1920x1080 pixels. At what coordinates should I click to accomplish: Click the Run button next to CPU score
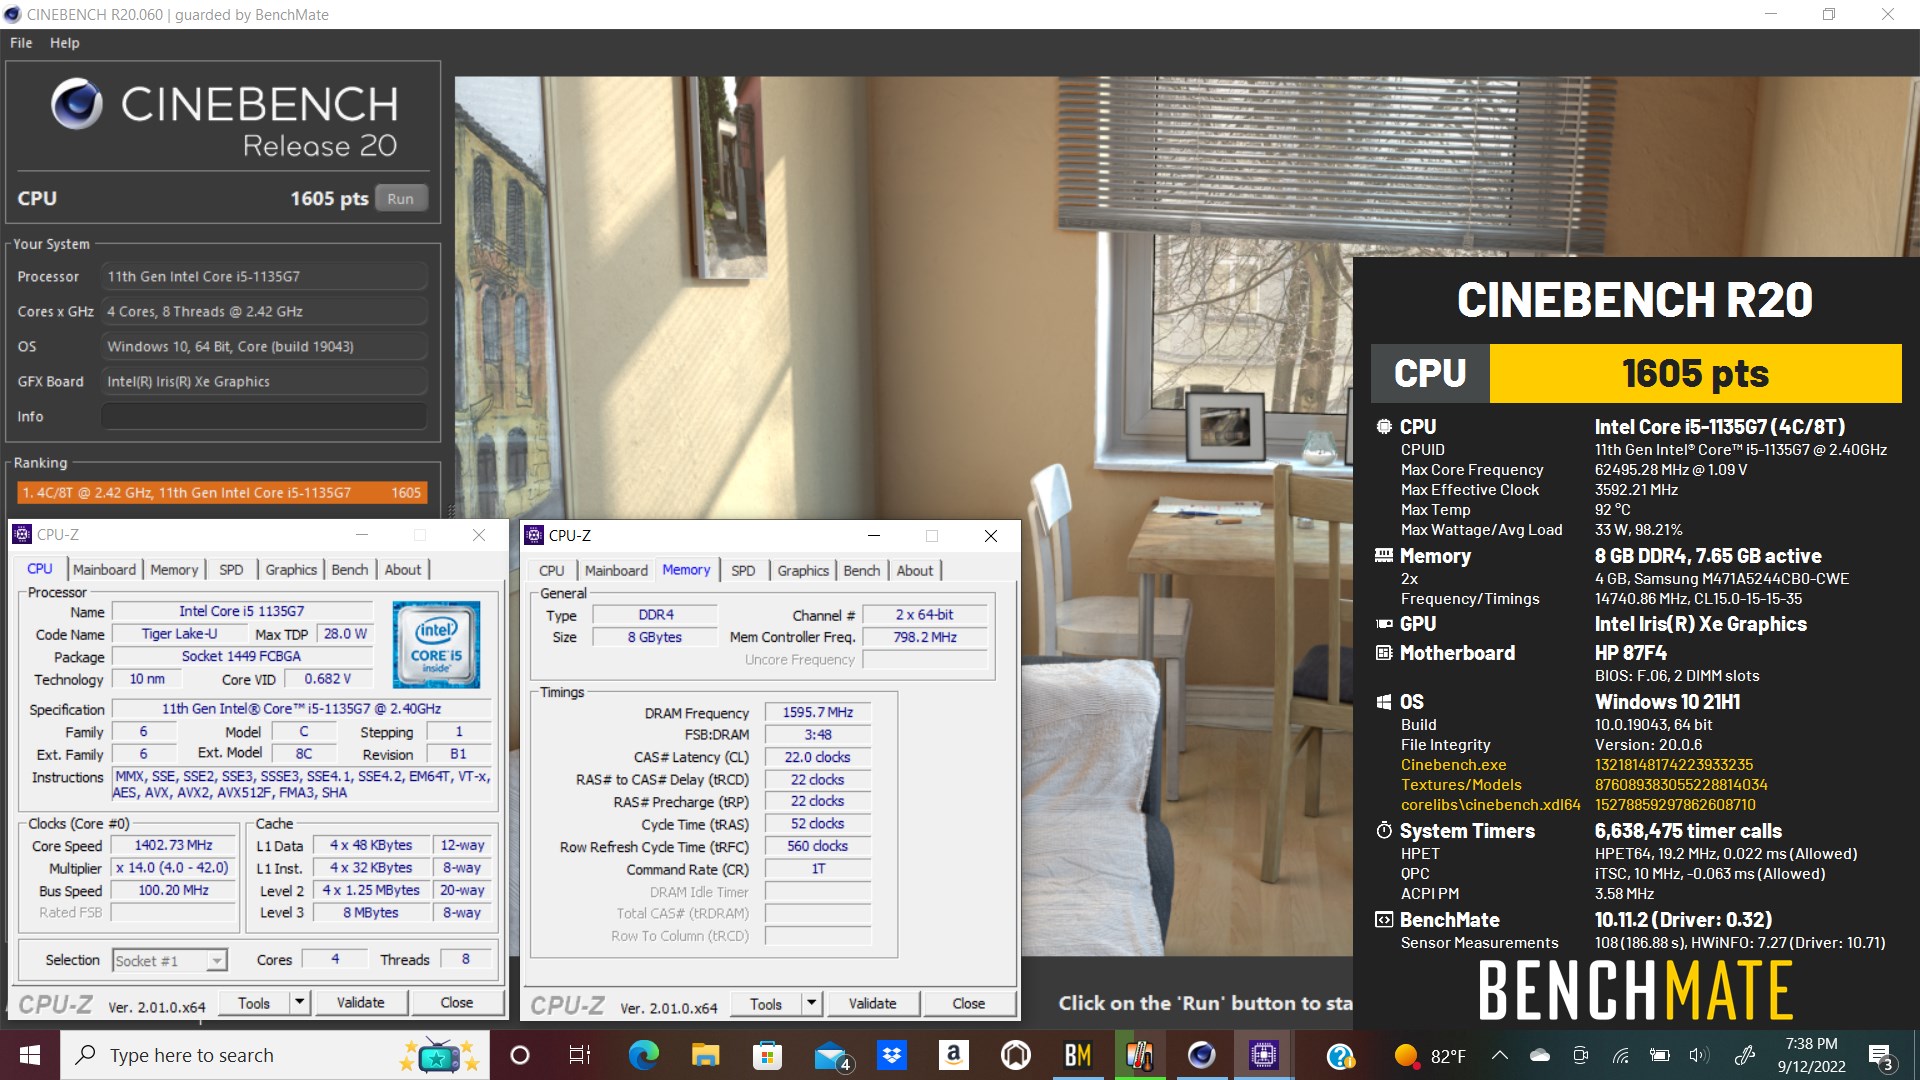coord(401,198)
